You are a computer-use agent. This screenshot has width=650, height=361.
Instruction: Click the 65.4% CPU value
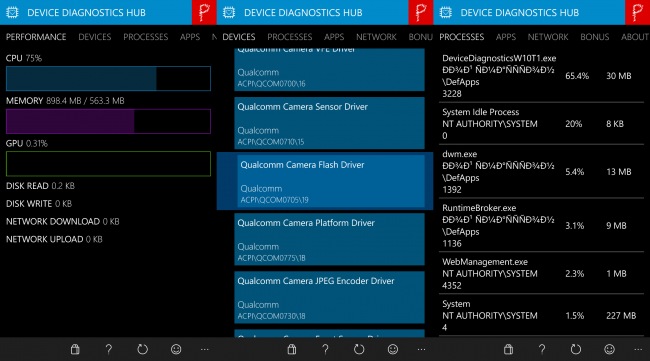[577, 76]
